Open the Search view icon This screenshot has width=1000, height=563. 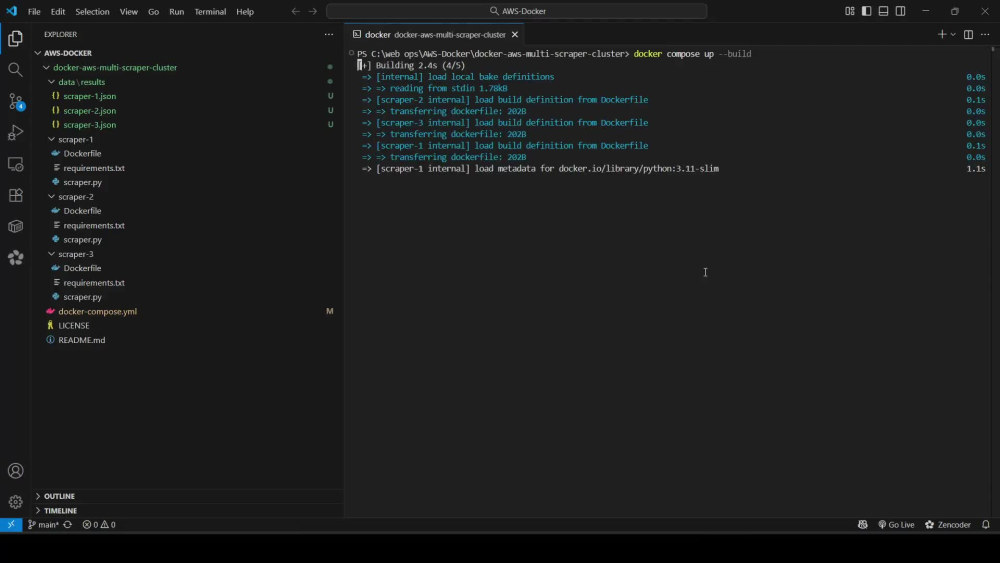point(15,69)
